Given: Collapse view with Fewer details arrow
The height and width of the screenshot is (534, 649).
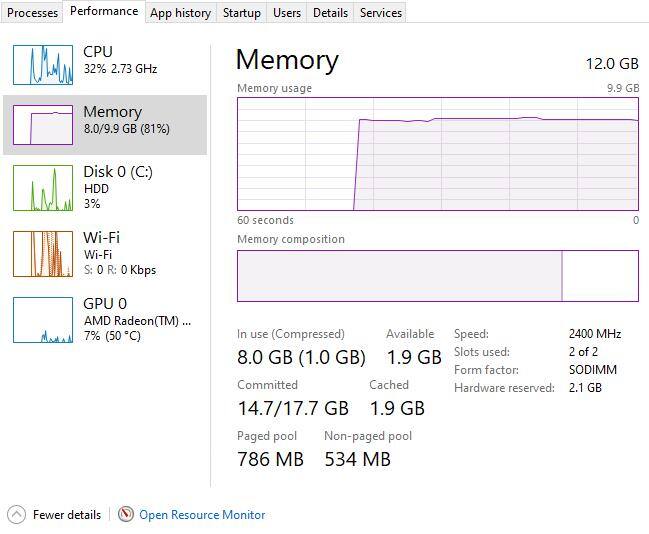Looking at the screenshot, I should tap(16, 514).
